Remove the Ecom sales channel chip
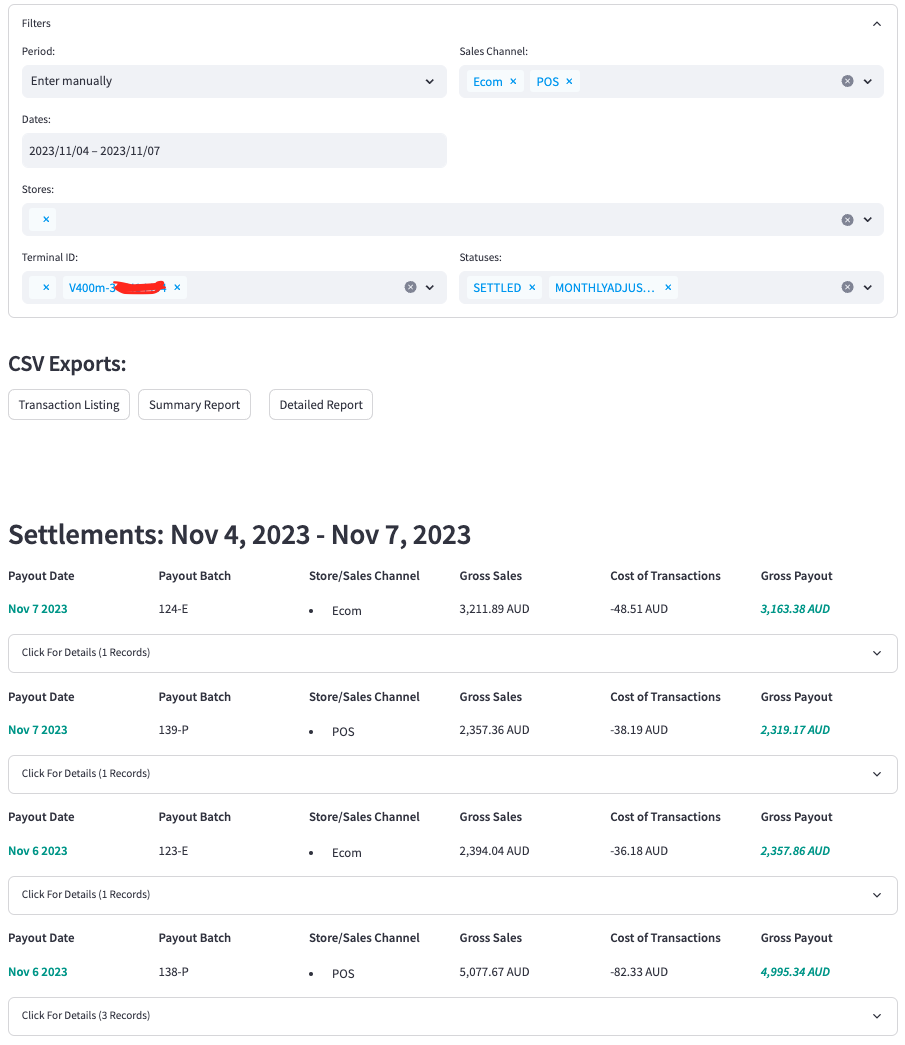The width and height of the screenshot is (905, 1045). point(513,81)
